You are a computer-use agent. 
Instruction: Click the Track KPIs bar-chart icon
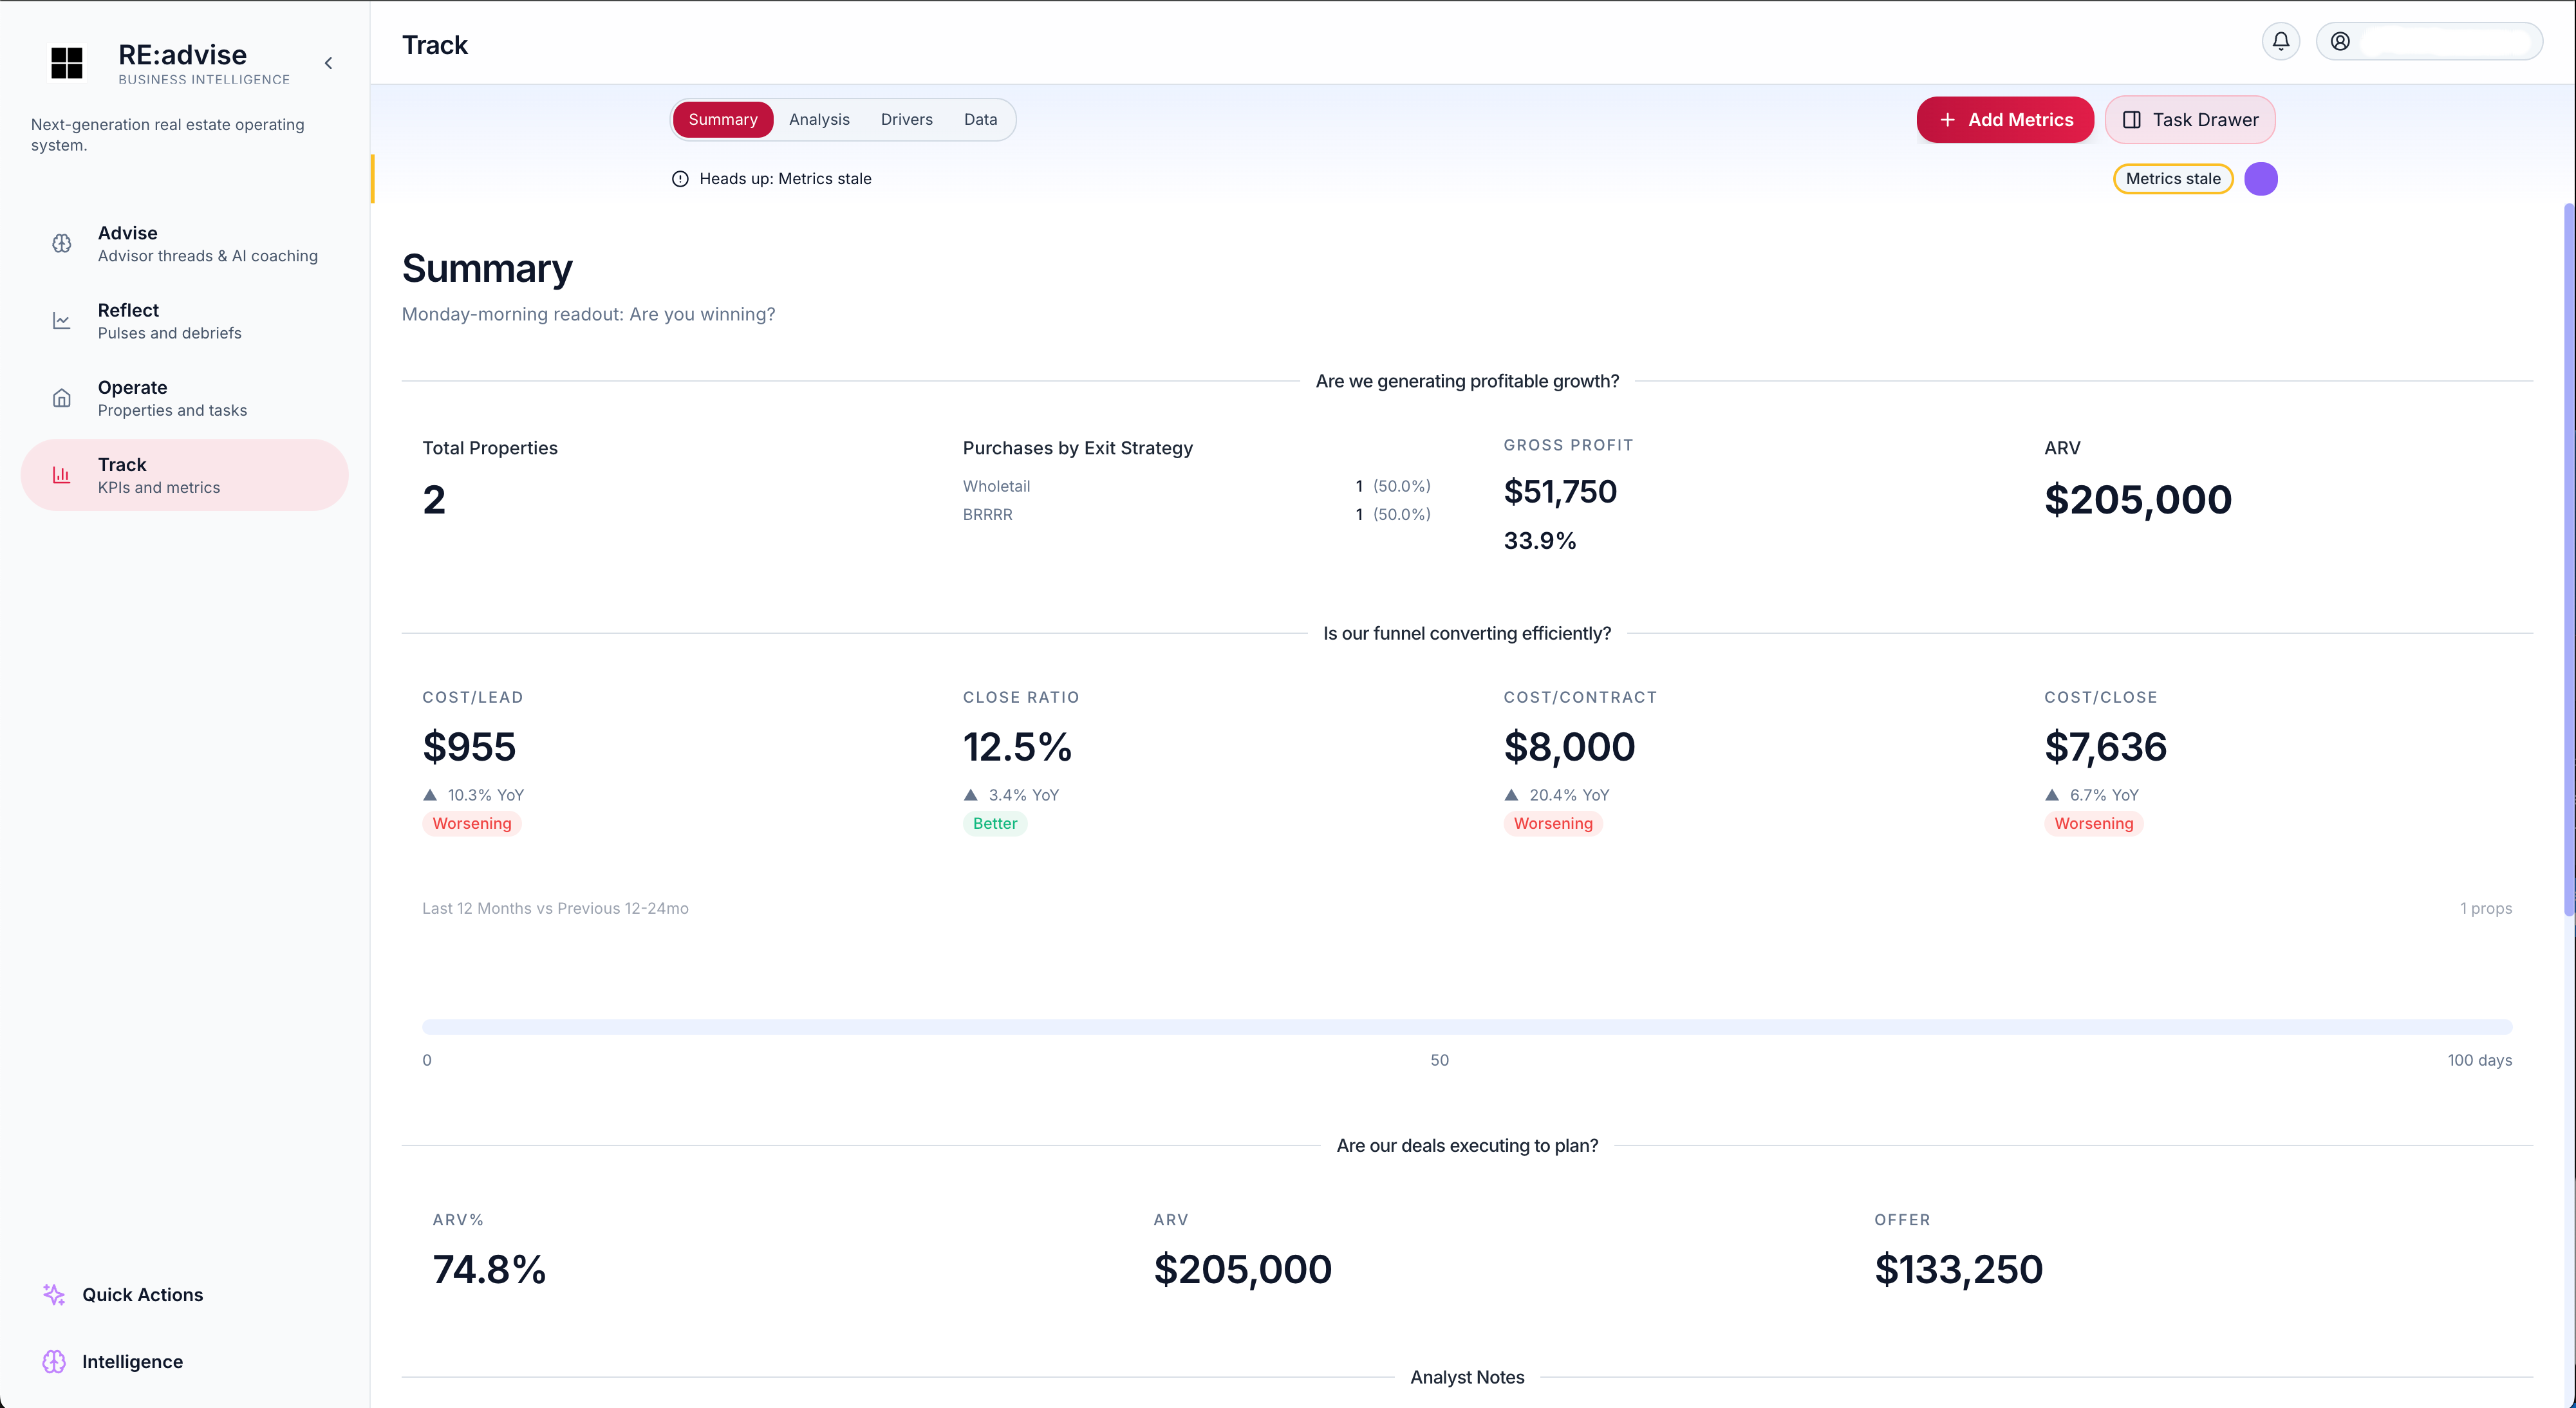(x=61, y=475)
